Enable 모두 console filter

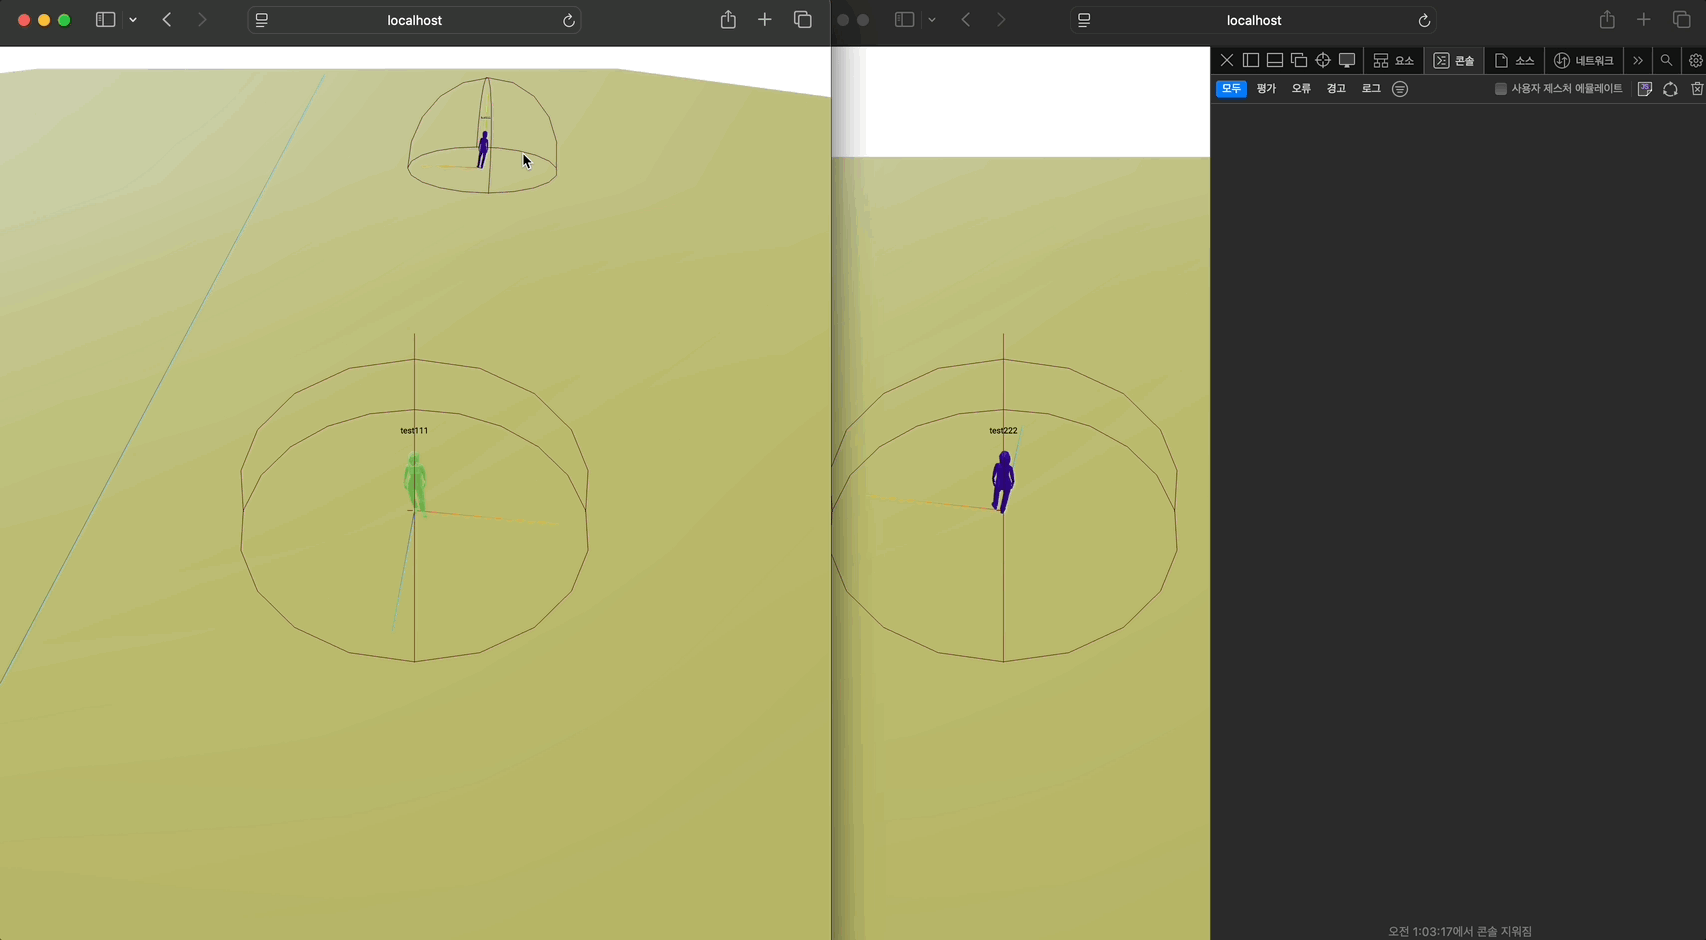(1231, 89)
